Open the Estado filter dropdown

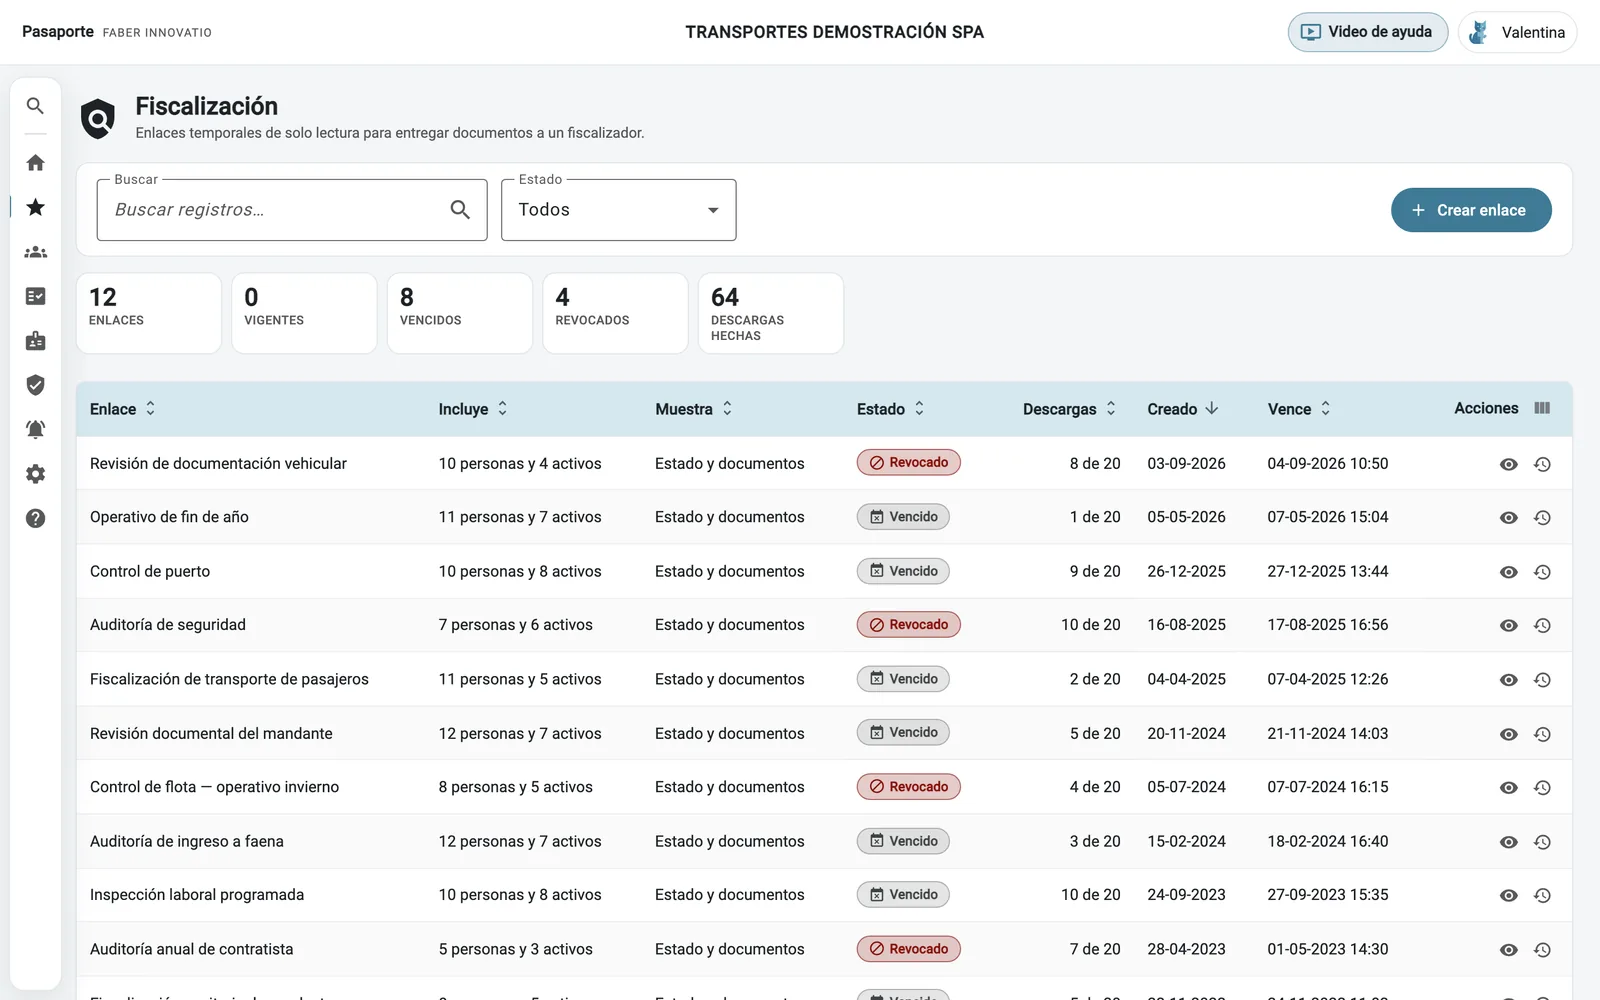click(618, 210)
